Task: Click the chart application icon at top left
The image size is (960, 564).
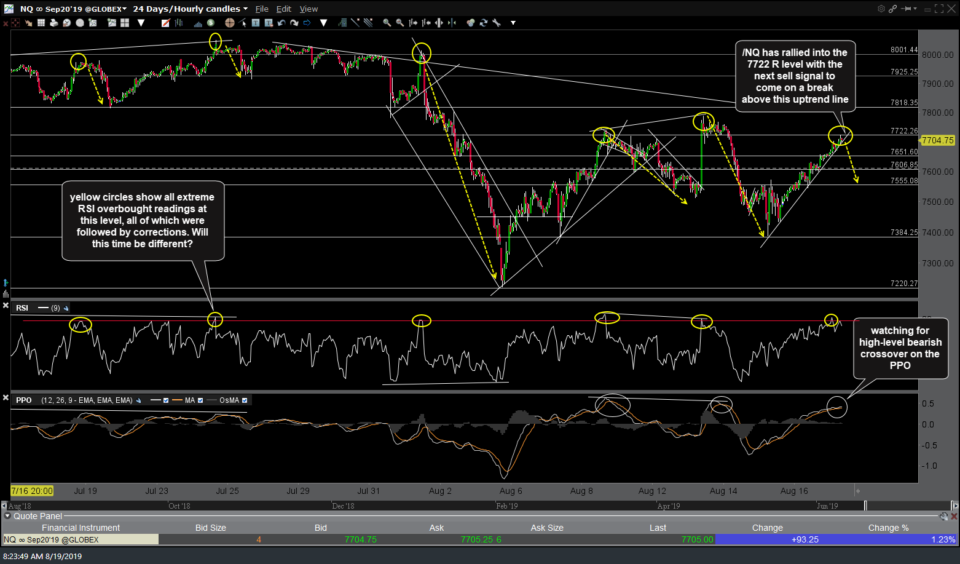Action: pos(9,9)
